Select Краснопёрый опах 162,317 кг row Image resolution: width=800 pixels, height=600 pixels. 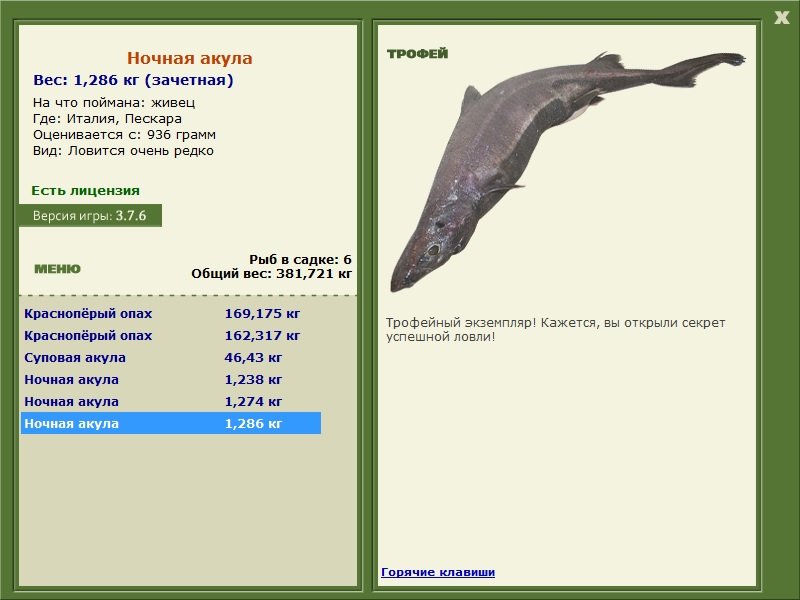[x=171, y=335]
